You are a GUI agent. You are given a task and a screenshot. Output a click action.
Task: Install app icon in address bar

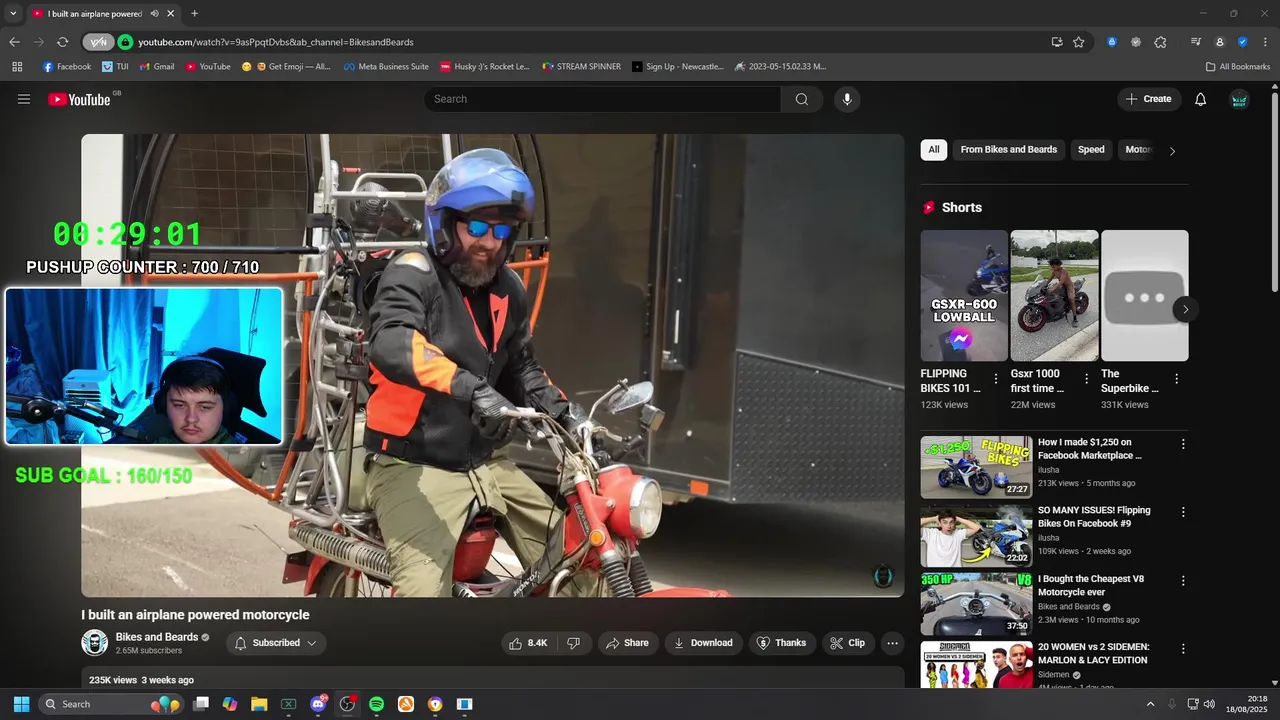click(x=1057, y=42)
